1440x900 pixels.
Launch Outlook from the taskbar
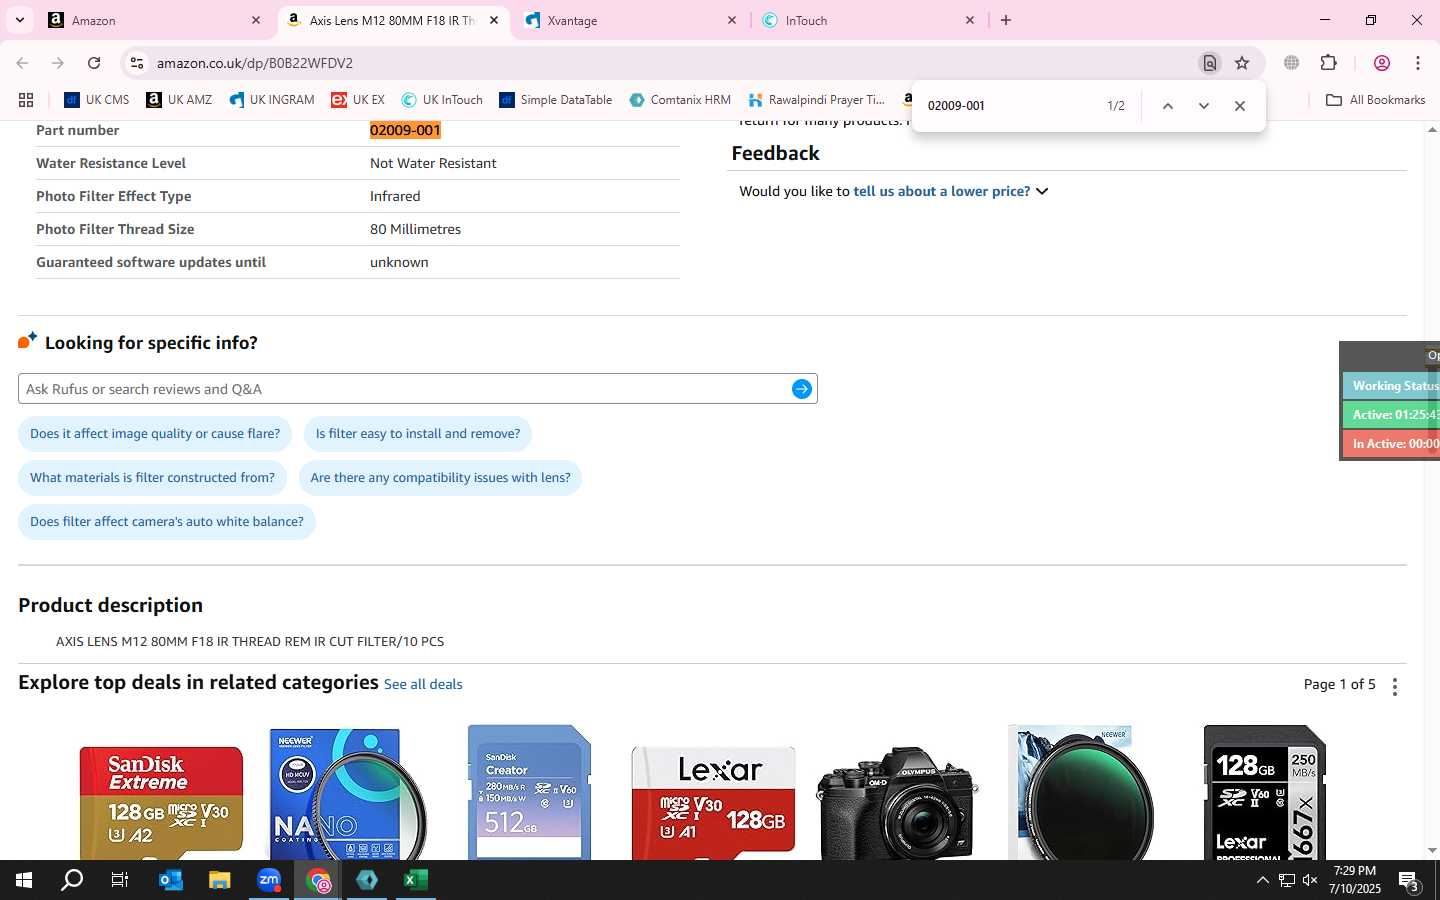pyautogui.click(x=170, y=880)
